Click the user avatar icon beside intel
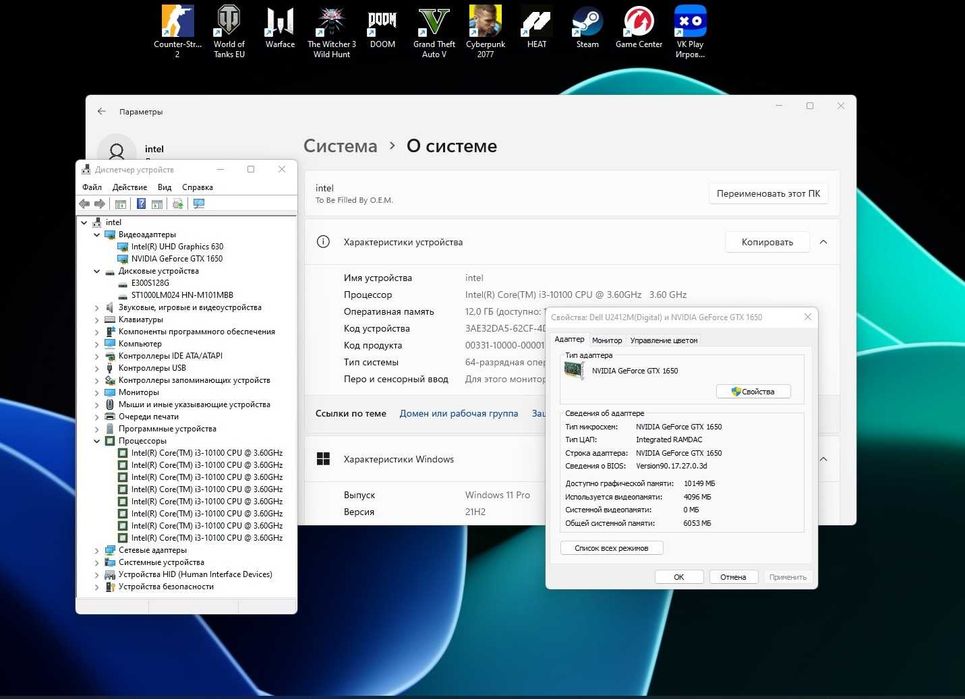Screen dimensions: 965x699 pyautogui.click(x=116, y=148)
